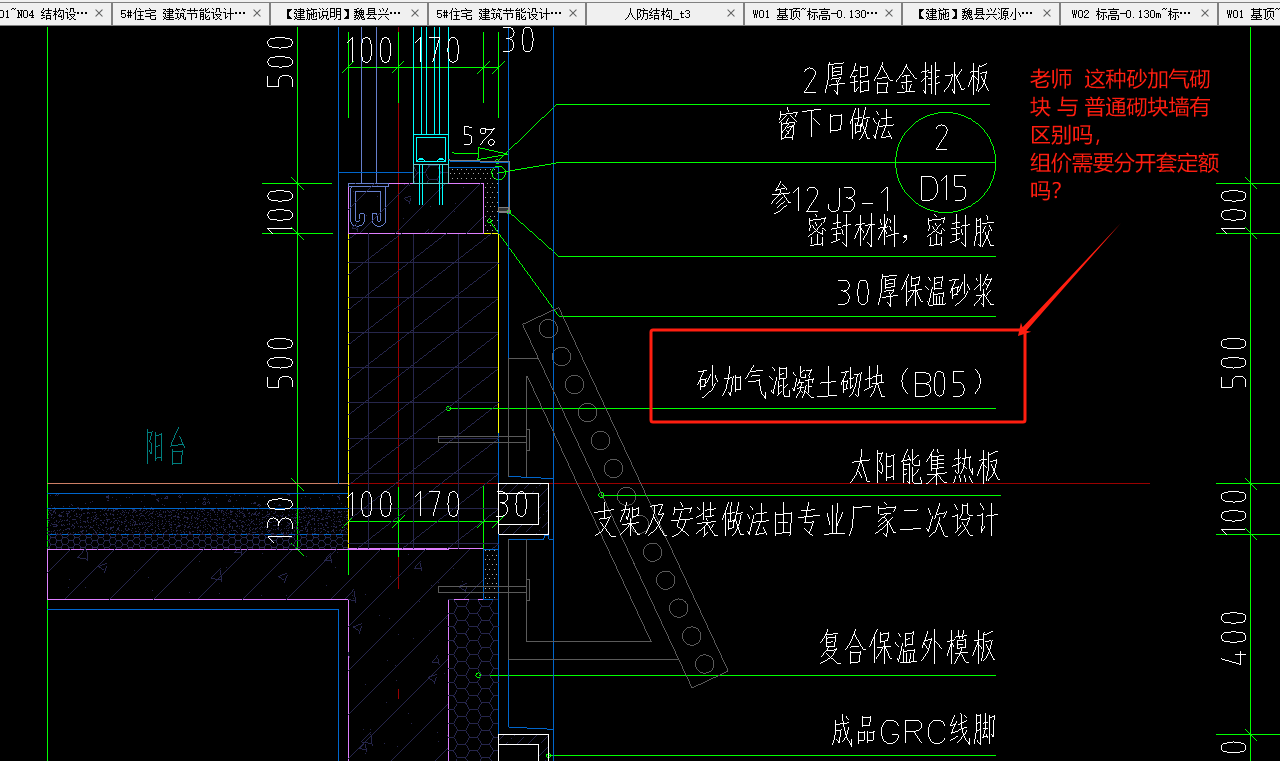This screenshot has width=1280, height=761.
Task: Select the 密封材料，密封胶 annotation
Action: click(x=901, y=233)
